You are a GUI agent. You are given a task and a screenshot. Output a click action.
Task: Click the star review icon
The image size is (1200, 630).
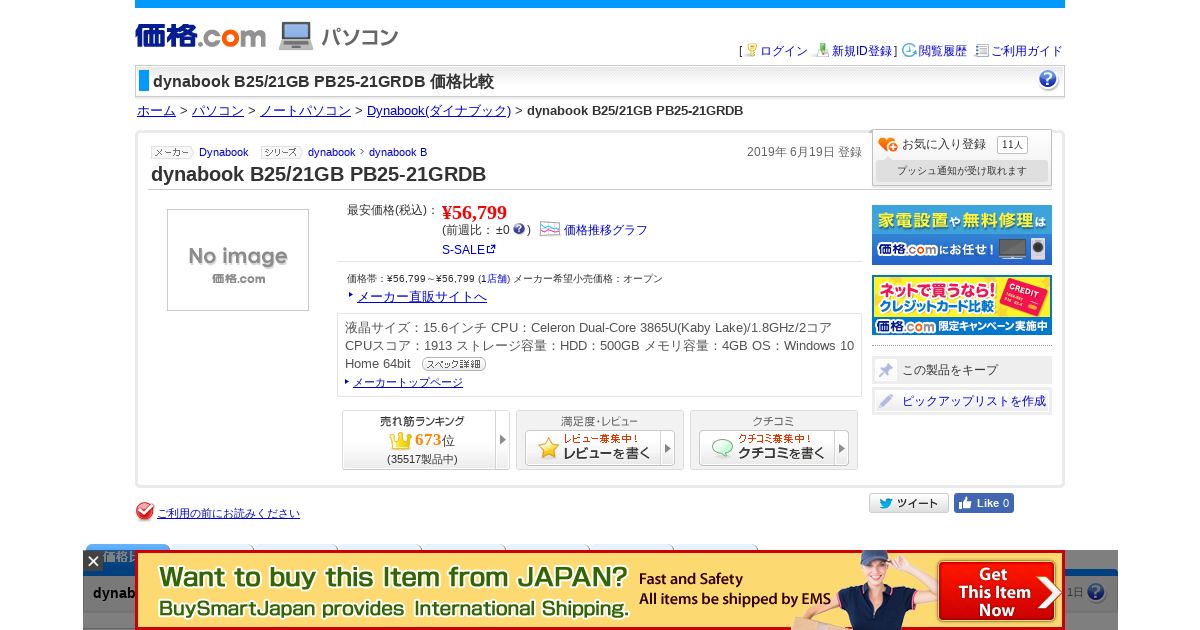548,448
